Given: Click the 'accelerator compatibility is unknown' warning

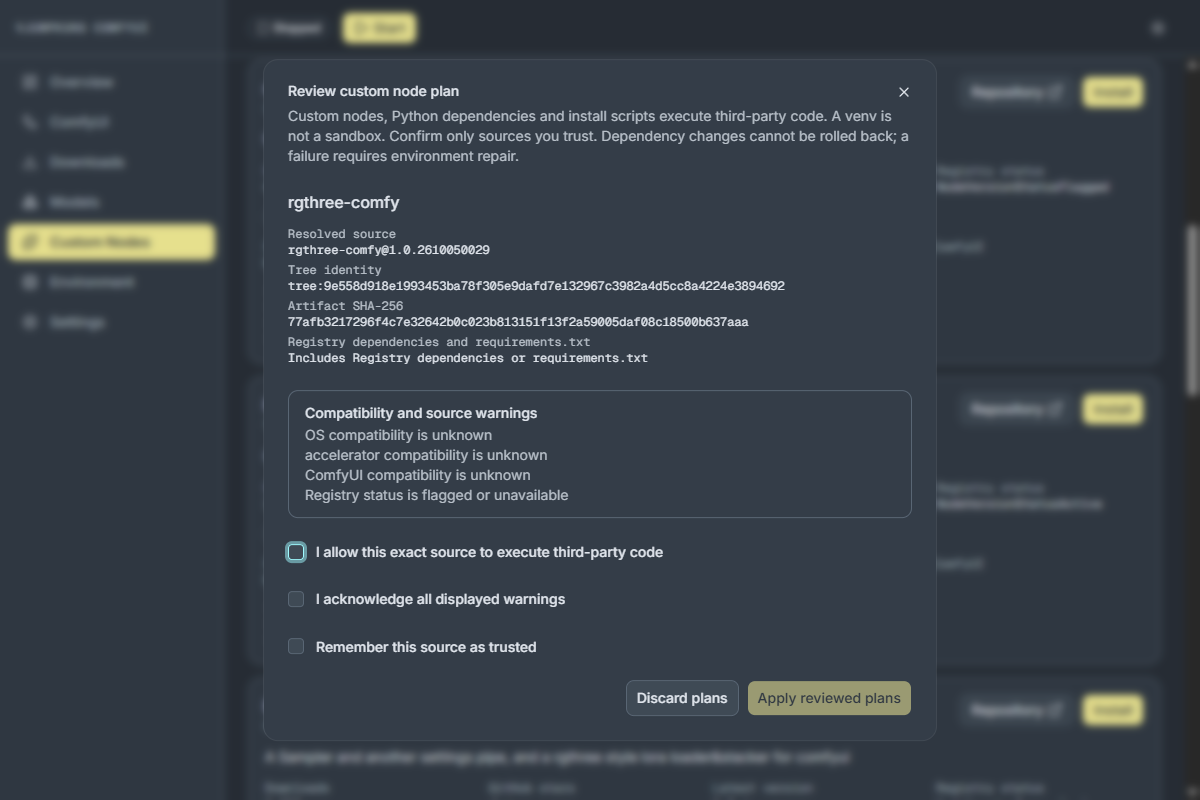Looking at the screenshot, I should [x=426, y=455].
